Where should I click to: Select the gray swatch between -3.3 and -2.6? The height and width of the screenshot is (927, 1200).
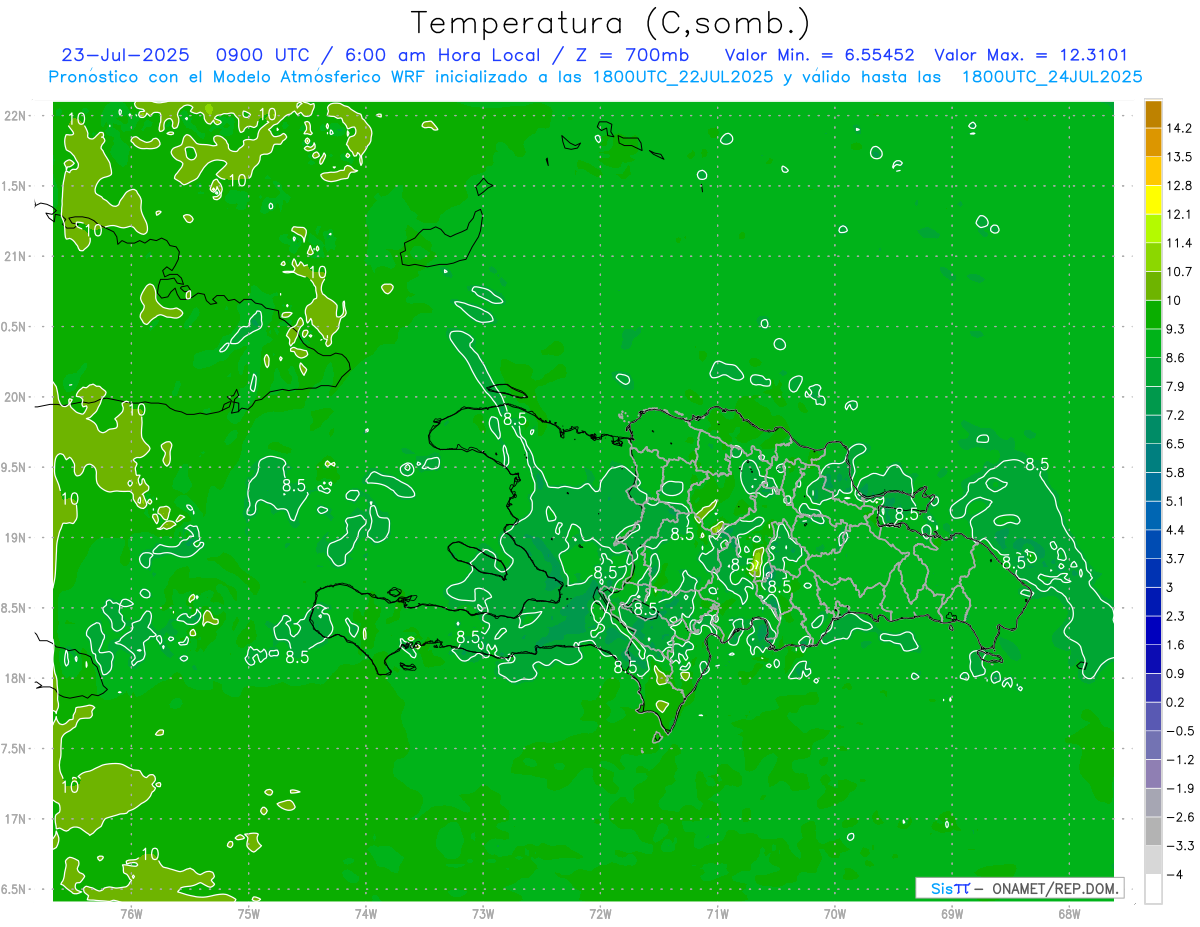(1153, 831)
